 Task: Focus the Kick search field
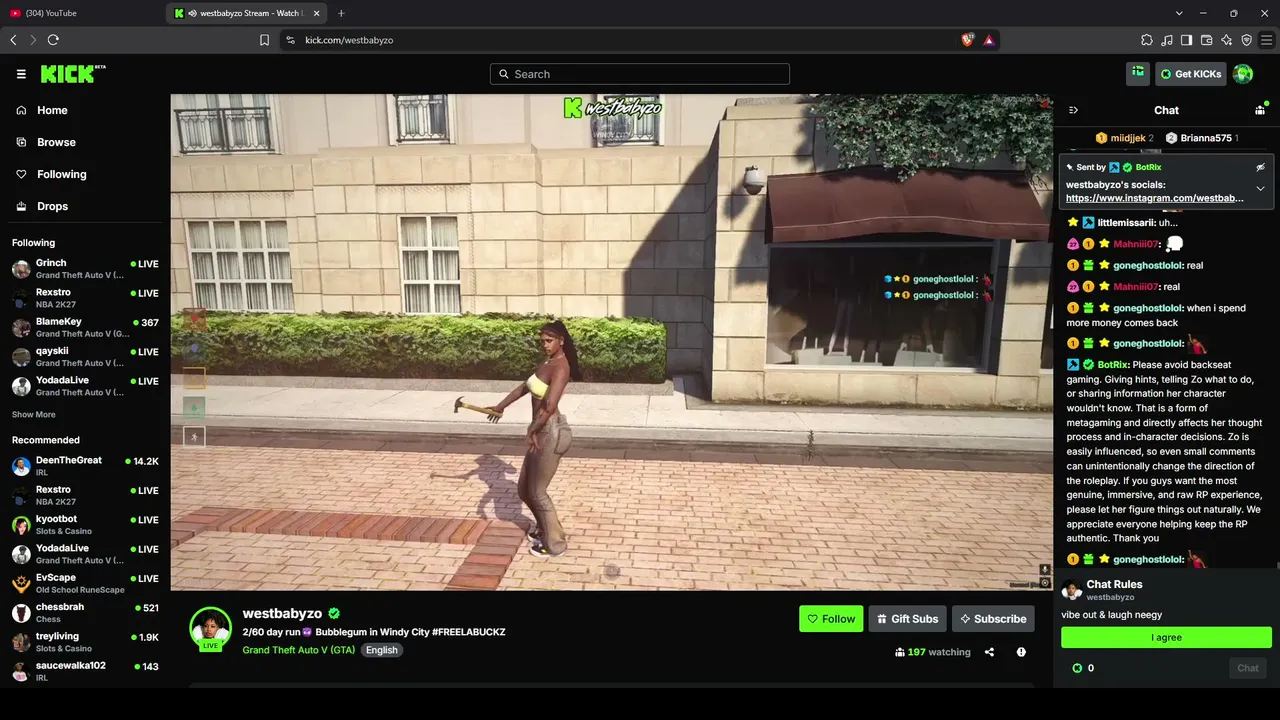(640, 74)
